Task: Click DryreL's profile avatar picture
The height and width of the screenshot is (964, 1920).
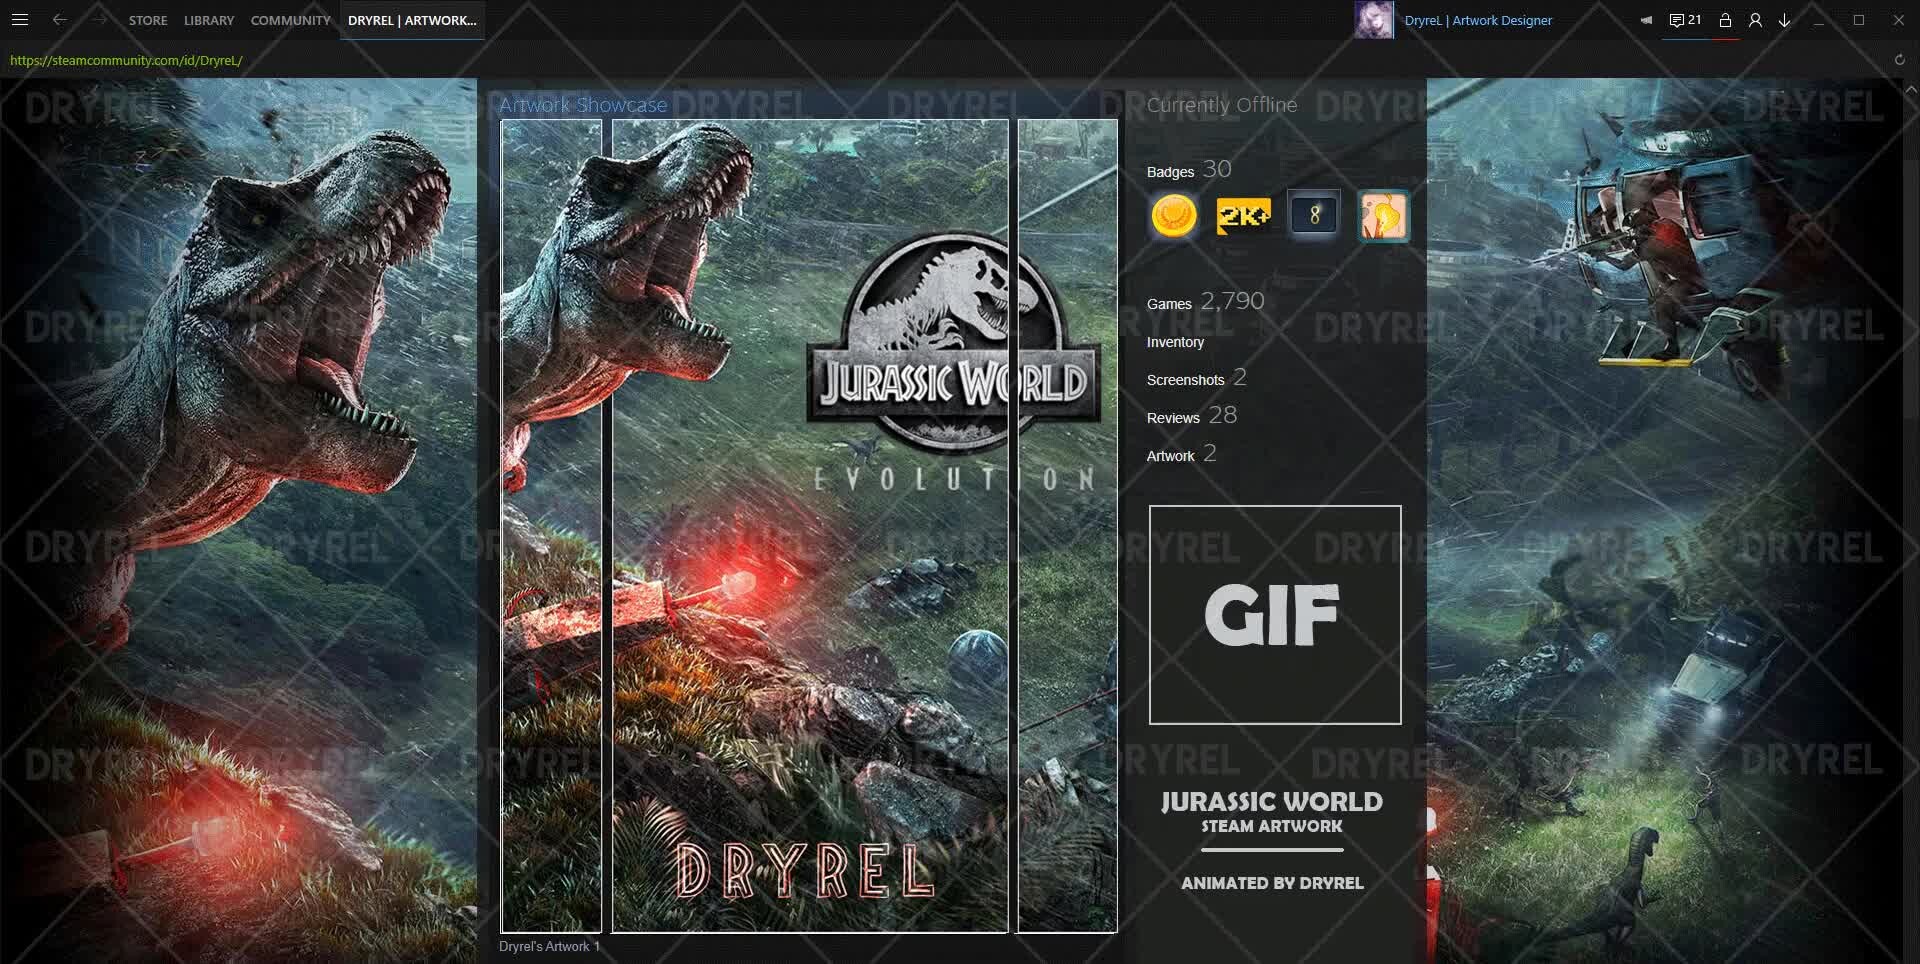Action: (x=1375, y=19)
